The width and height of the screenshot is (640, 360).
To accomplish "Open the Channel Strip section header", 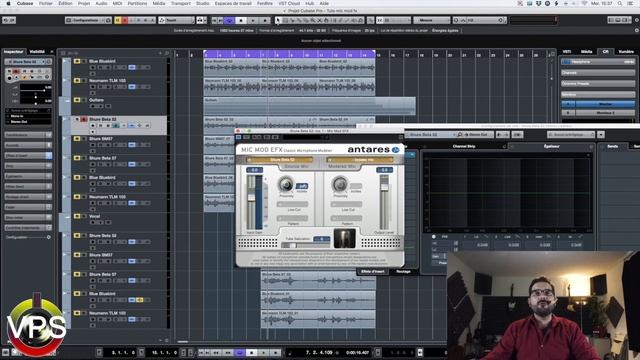I will click(464, 146).
